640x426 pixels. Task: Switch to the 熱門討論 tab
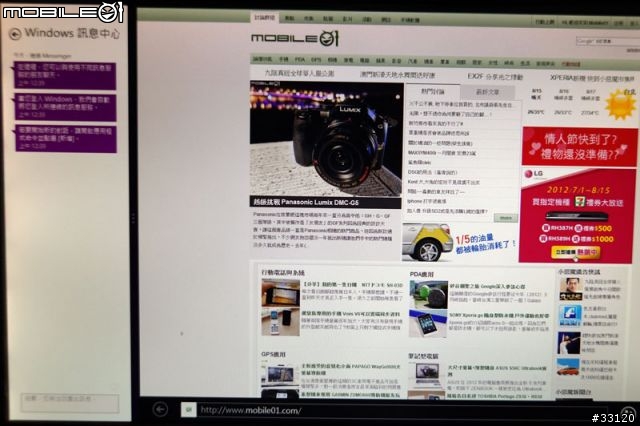(x=433, y=91)
